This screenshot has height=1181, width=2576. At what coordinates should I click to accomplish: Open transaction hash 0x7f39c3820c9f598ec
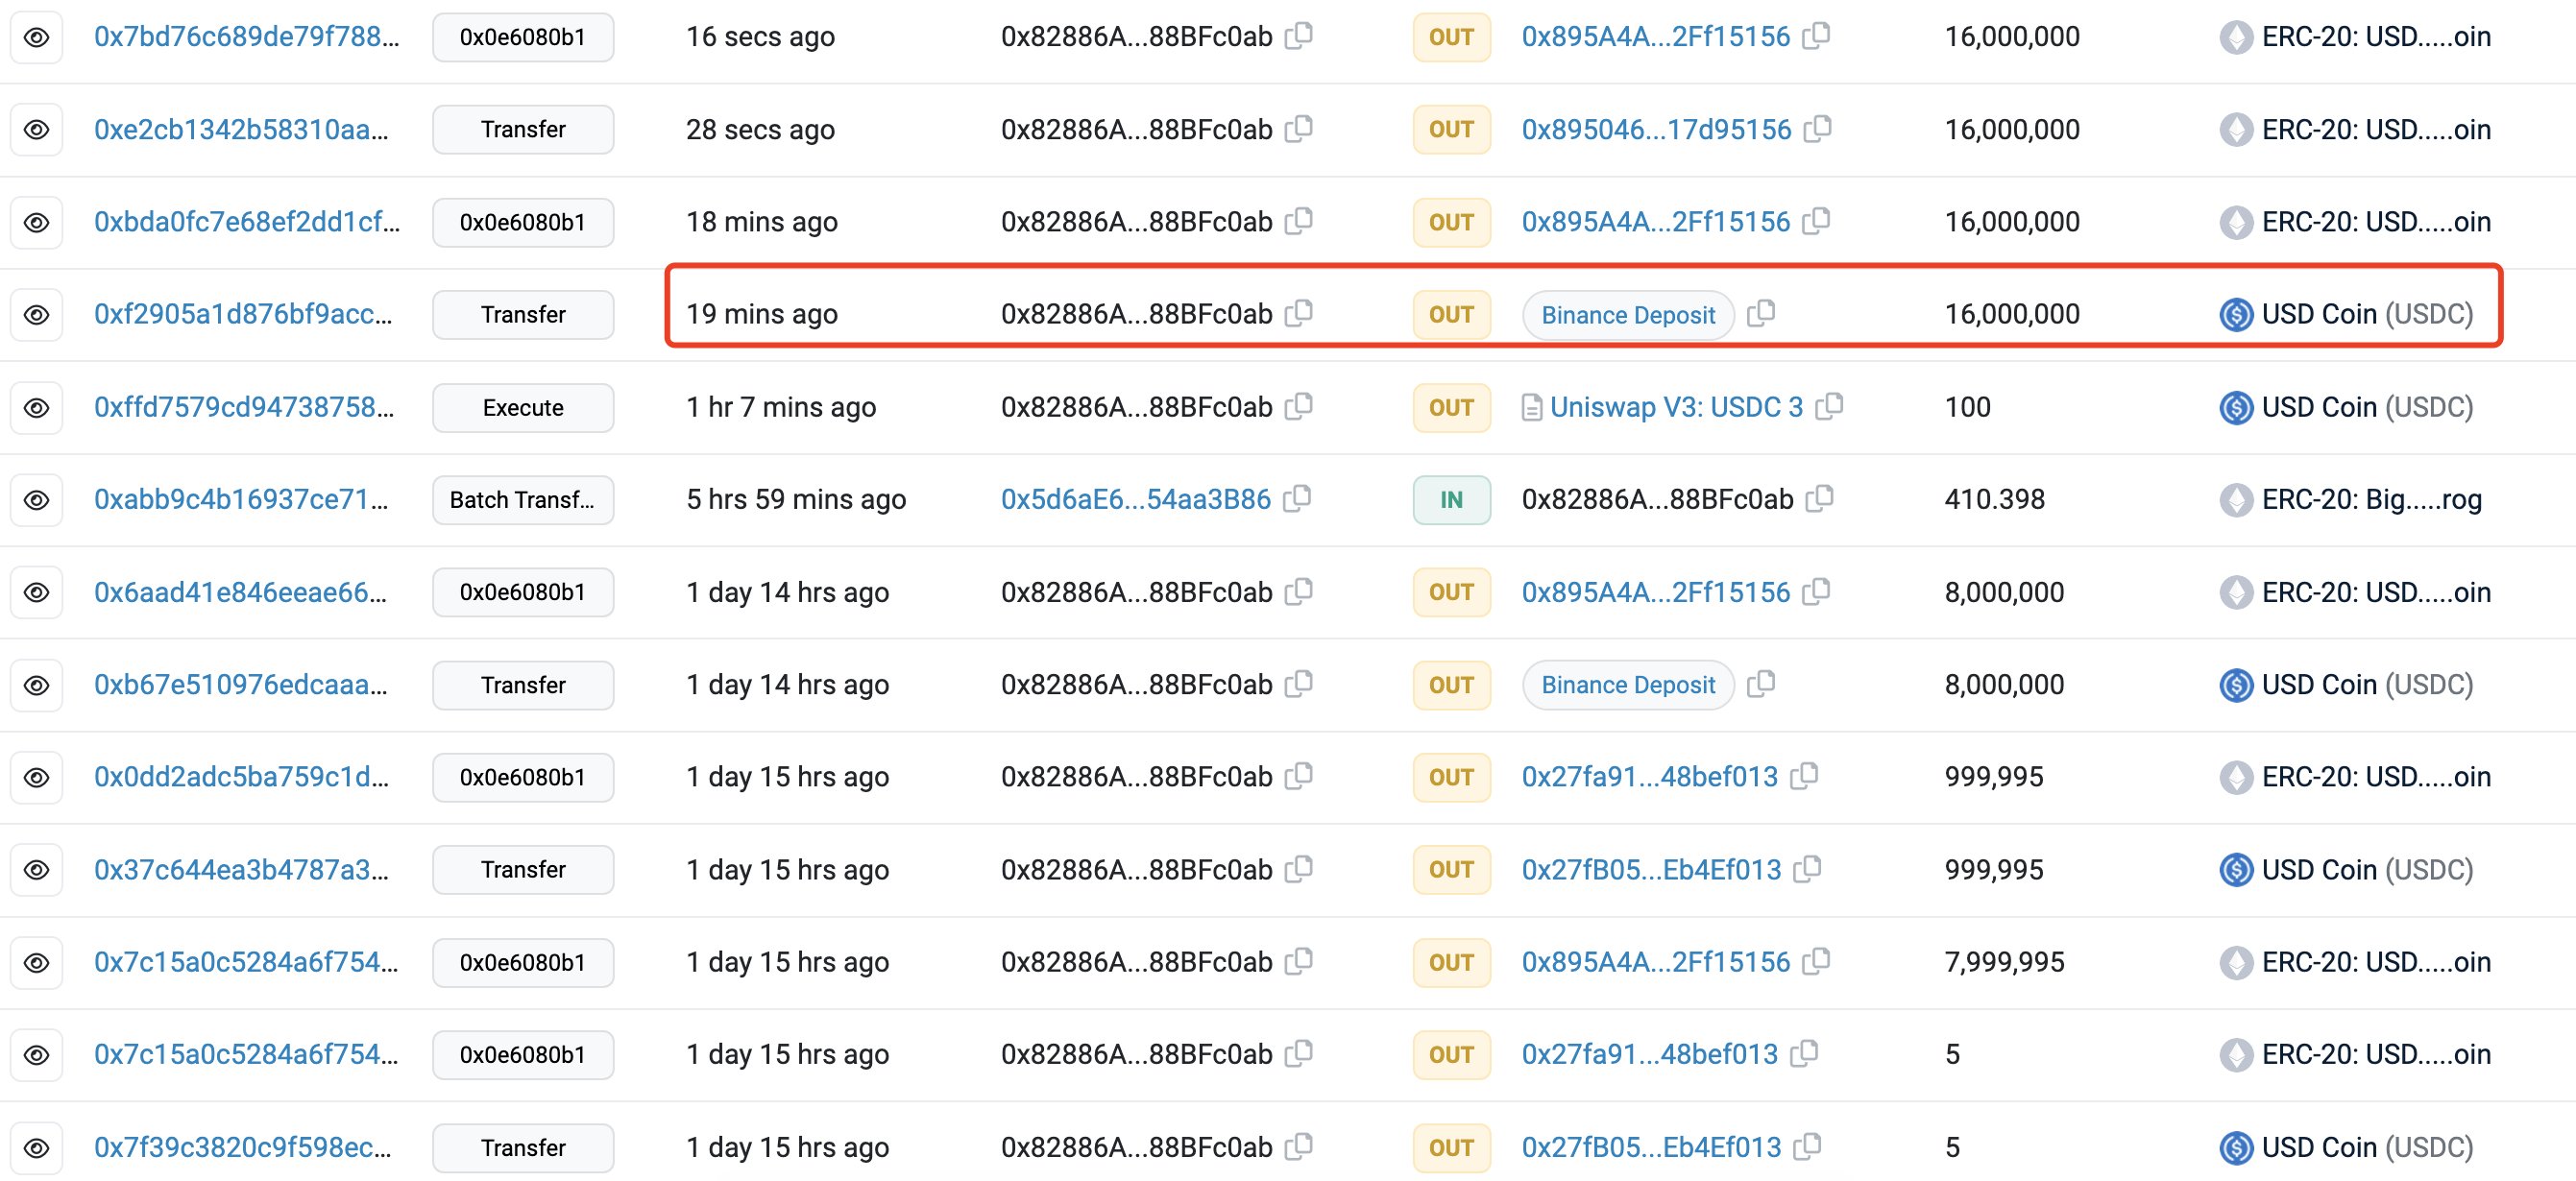click(243, 1147)
